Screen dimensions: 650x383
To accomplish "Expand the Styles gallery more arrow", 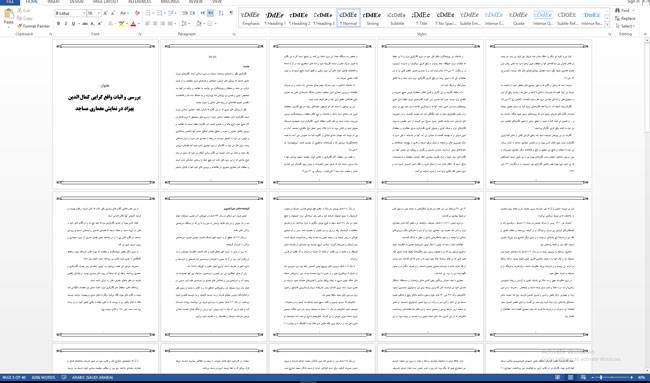I will point(607,25).
